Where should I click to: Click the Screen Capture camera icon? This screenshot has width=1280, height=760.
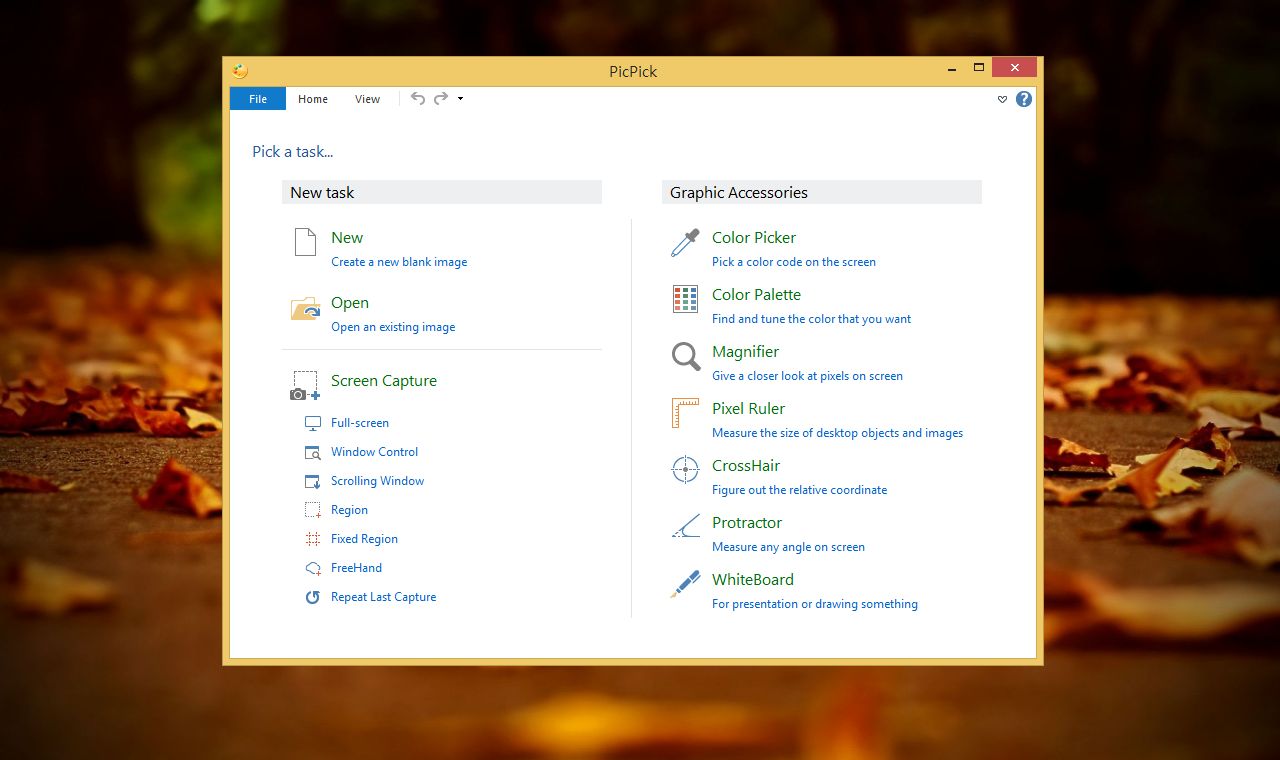click(305, 386)
